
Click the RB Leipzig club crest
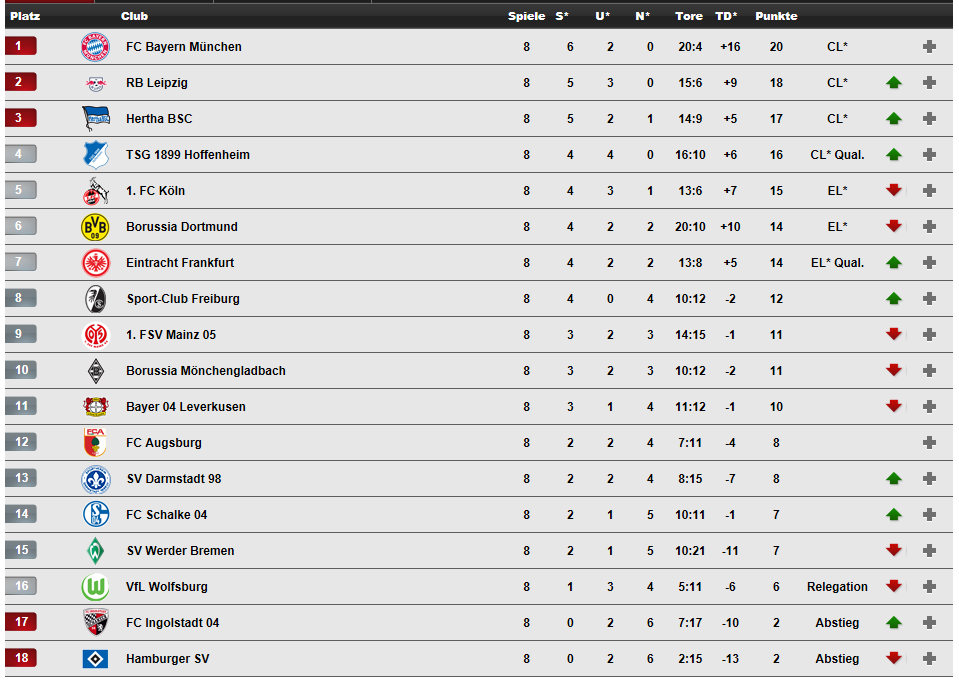tap(95, 83)
